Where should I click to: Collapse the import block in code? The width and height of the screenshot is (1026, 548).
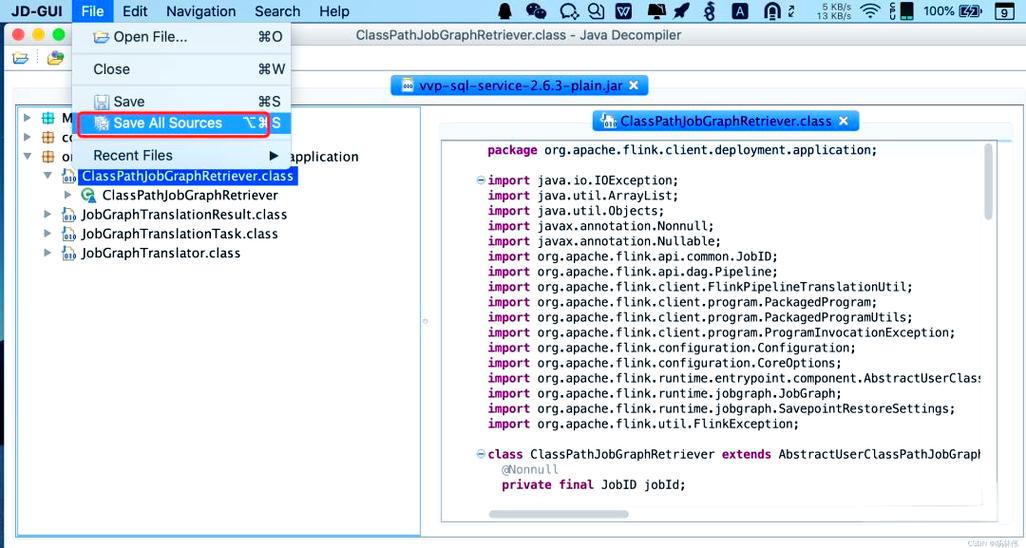point(481,180)
